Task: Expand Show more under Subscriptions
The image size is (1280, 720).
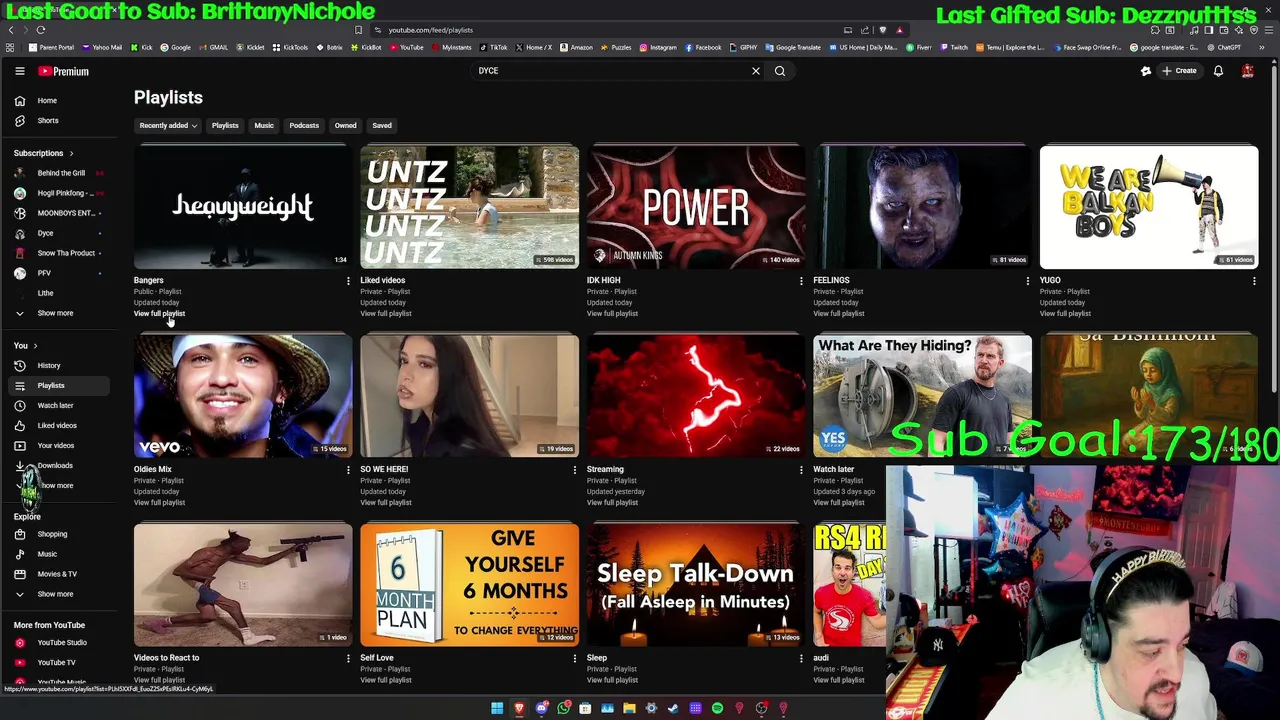Action: [55, 313]
